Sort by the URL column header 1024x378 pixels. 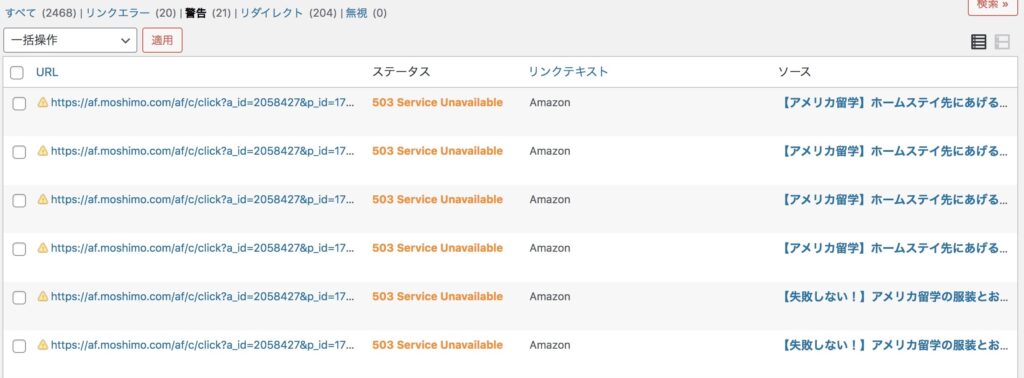[47, 72]
